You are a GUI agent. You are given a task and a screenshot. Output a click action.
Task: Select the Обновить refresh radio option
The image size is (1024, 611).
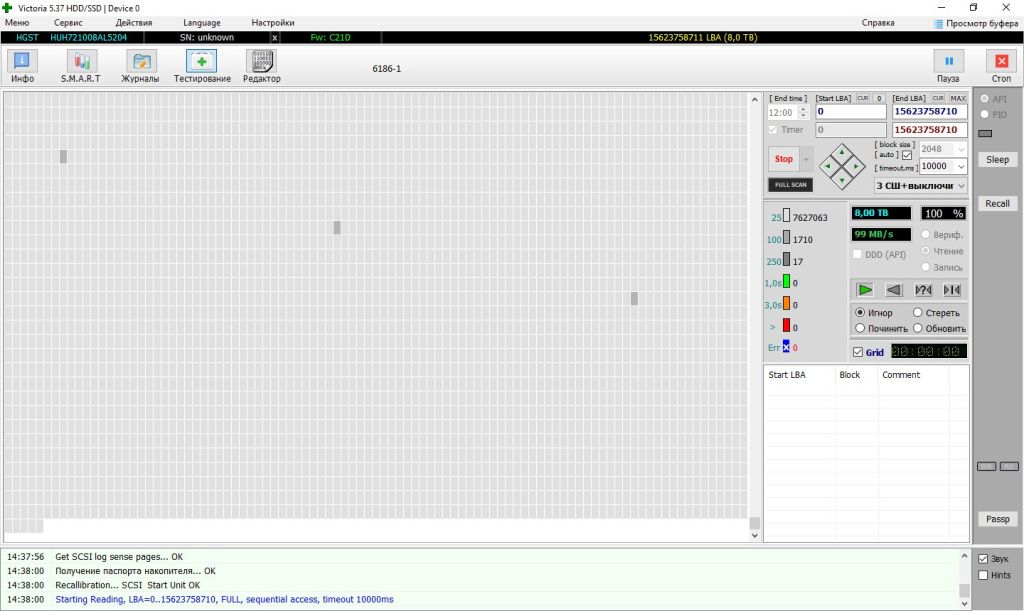[918, 328]
